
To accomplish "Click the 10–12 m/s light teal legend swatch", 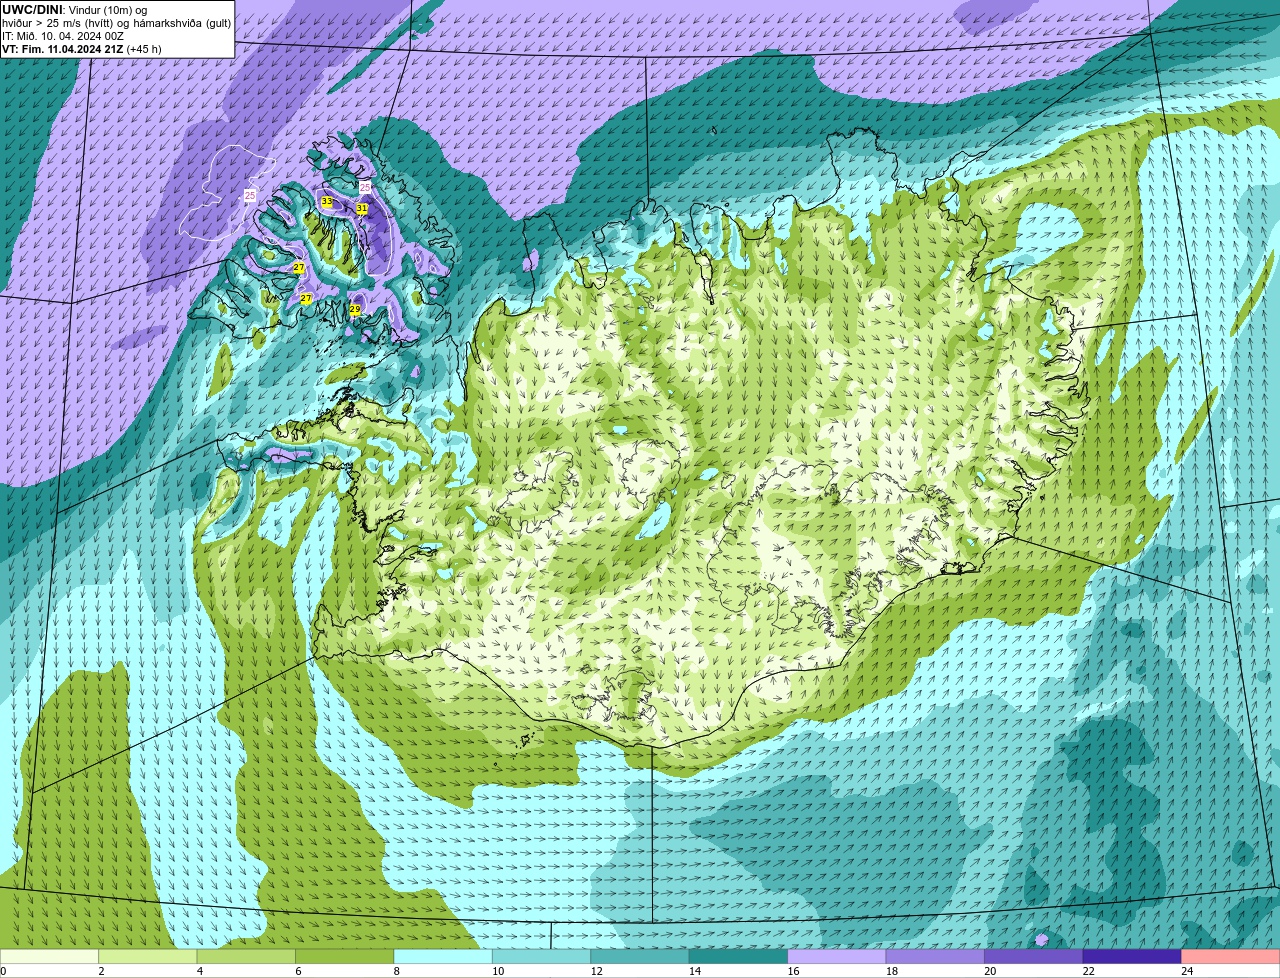I will [x=542, y=956].
